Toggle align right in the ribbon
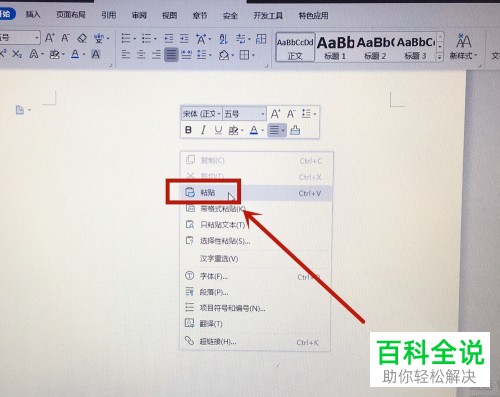The width and height of the screenshot is (500, 397). click(156, 54)
